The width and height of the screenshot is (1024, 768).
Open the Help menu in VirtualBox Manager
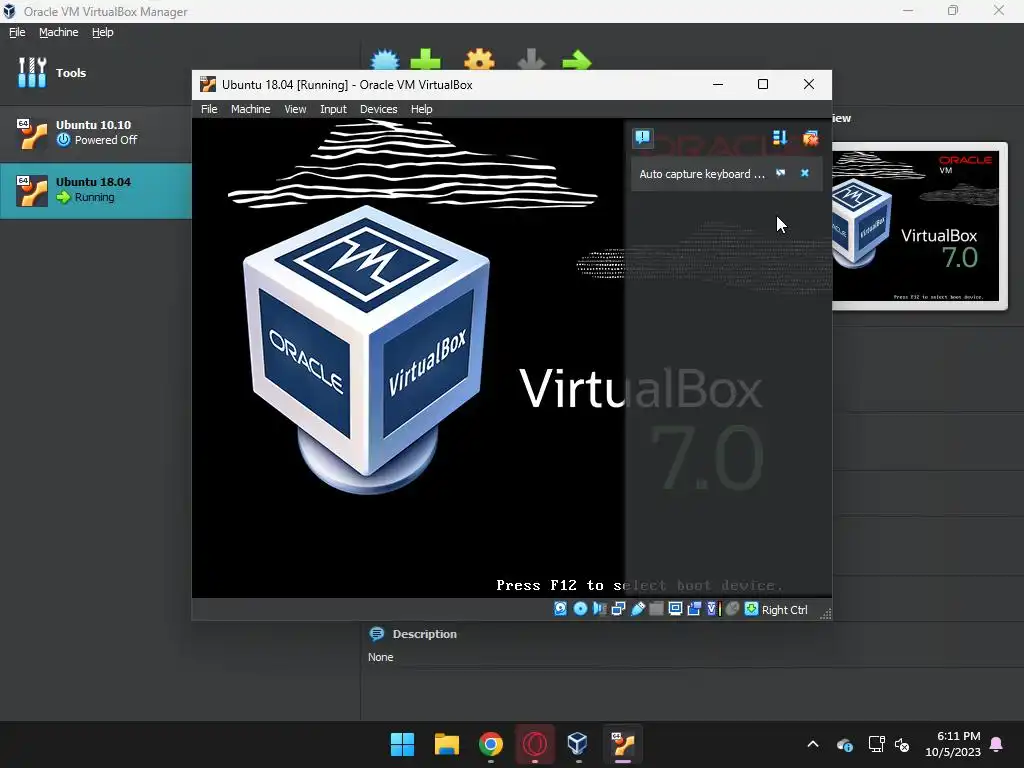pyautogui.click(x=103, y=32)
